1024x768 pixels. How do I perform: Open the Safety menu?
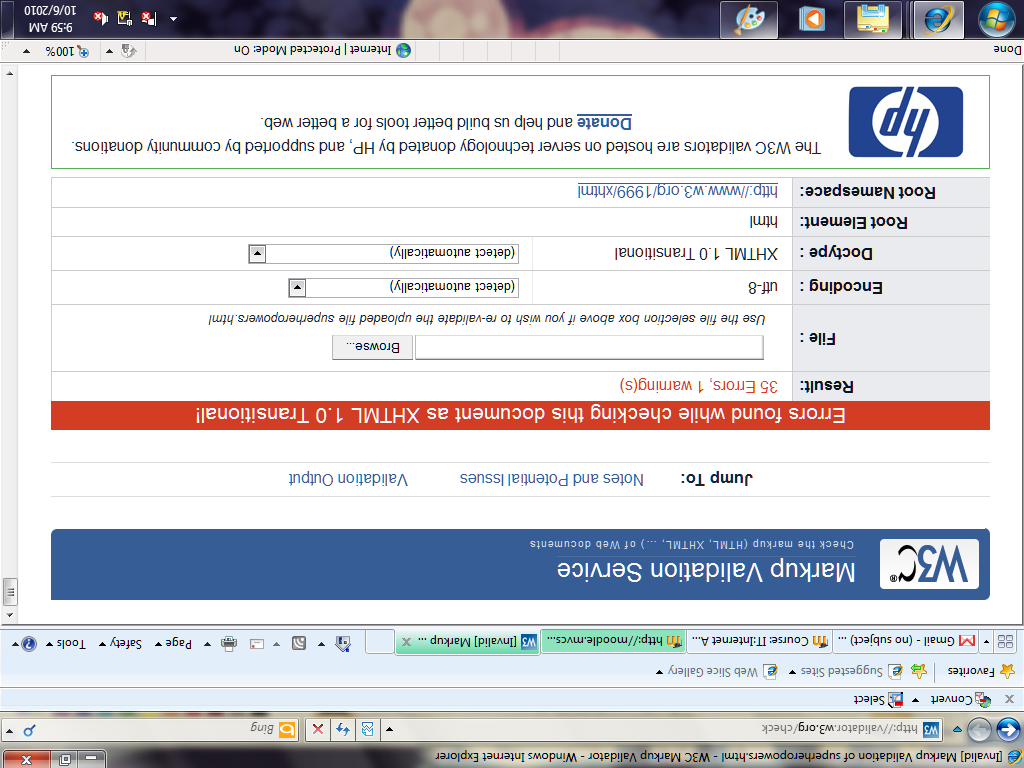[126, 643]
